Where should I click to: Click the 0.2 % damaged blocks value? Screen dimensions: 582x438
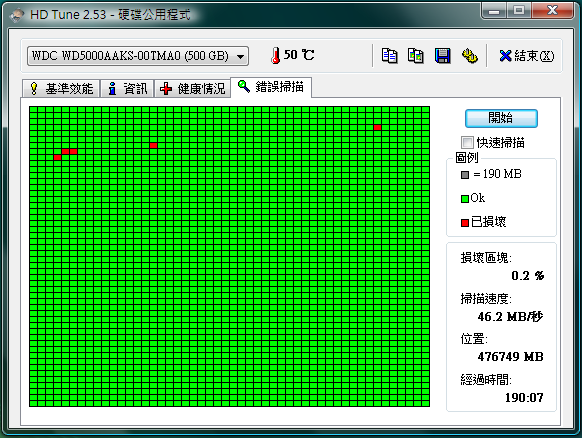point(527,275)
